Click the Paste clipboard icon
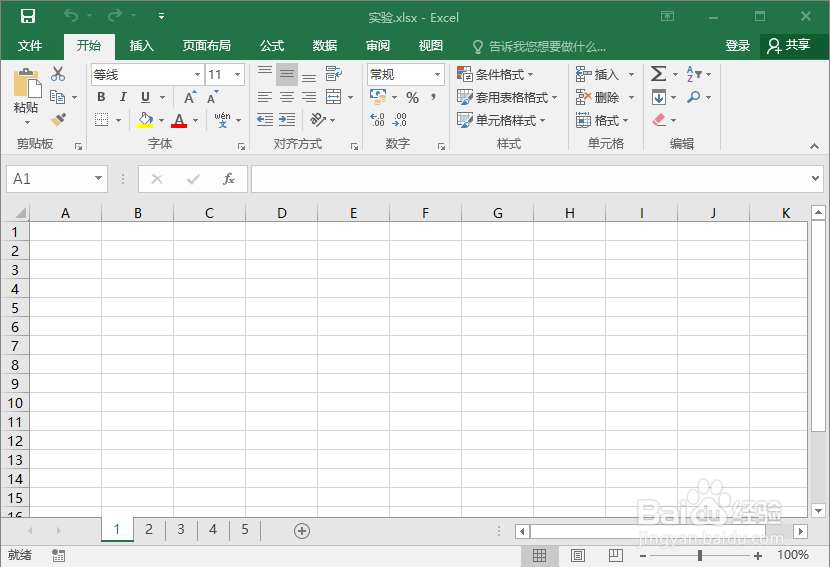This screenshot has height=567, width=830. tap(28, 84)
